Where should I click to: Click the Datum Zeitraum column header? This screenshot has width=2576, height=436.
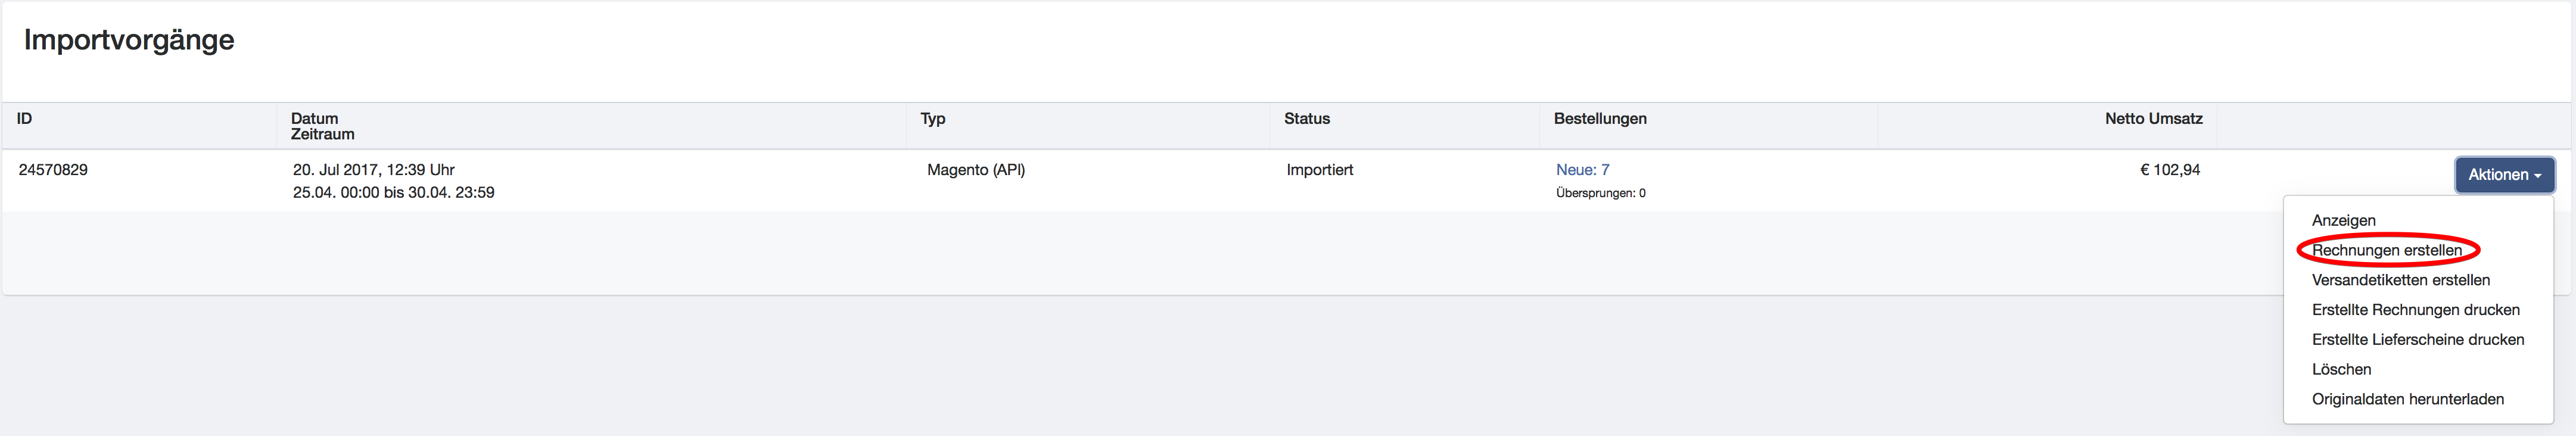click(322, 126)
